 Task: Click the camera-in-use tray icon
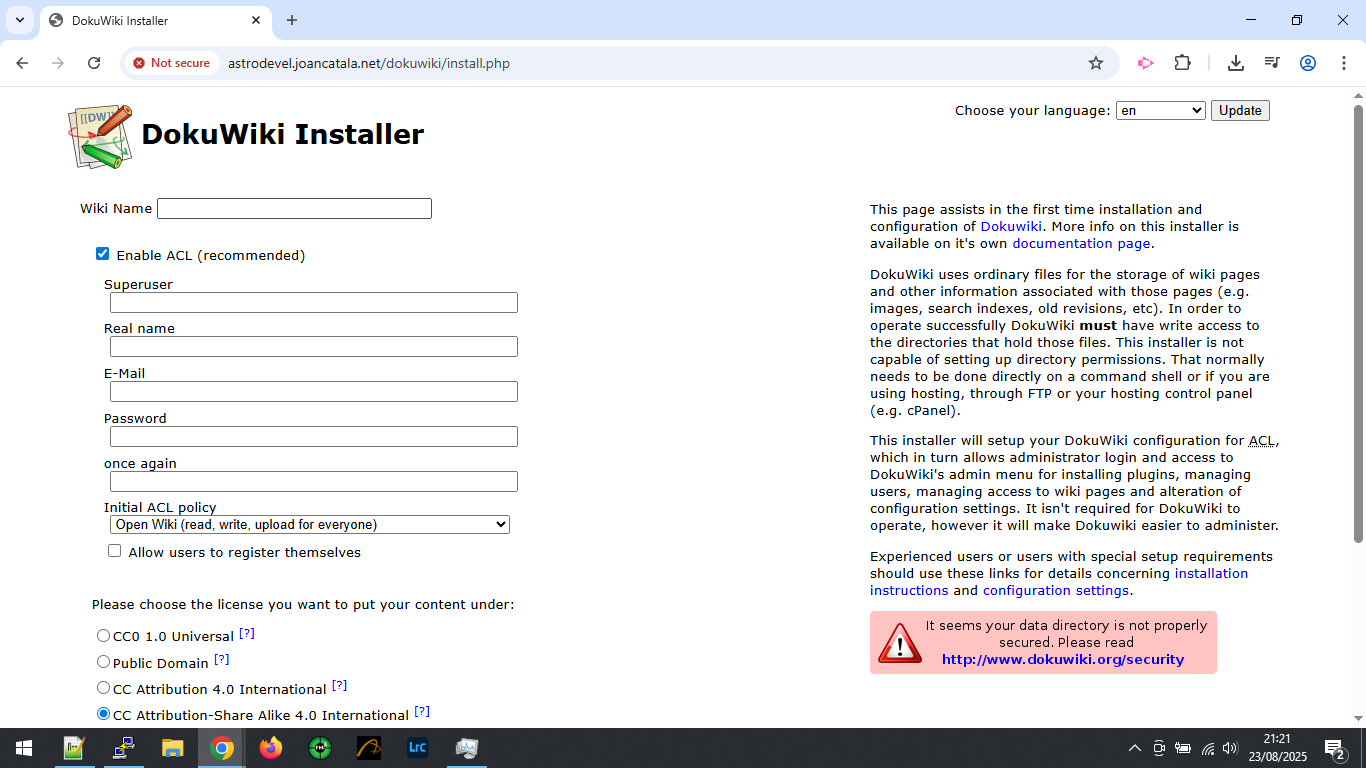click(1159, 748)
